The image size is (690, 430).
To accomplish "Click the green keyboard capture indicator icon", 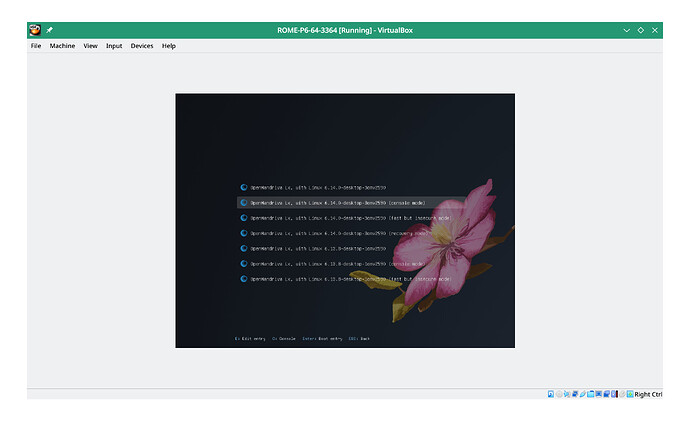I will point(630,395).
